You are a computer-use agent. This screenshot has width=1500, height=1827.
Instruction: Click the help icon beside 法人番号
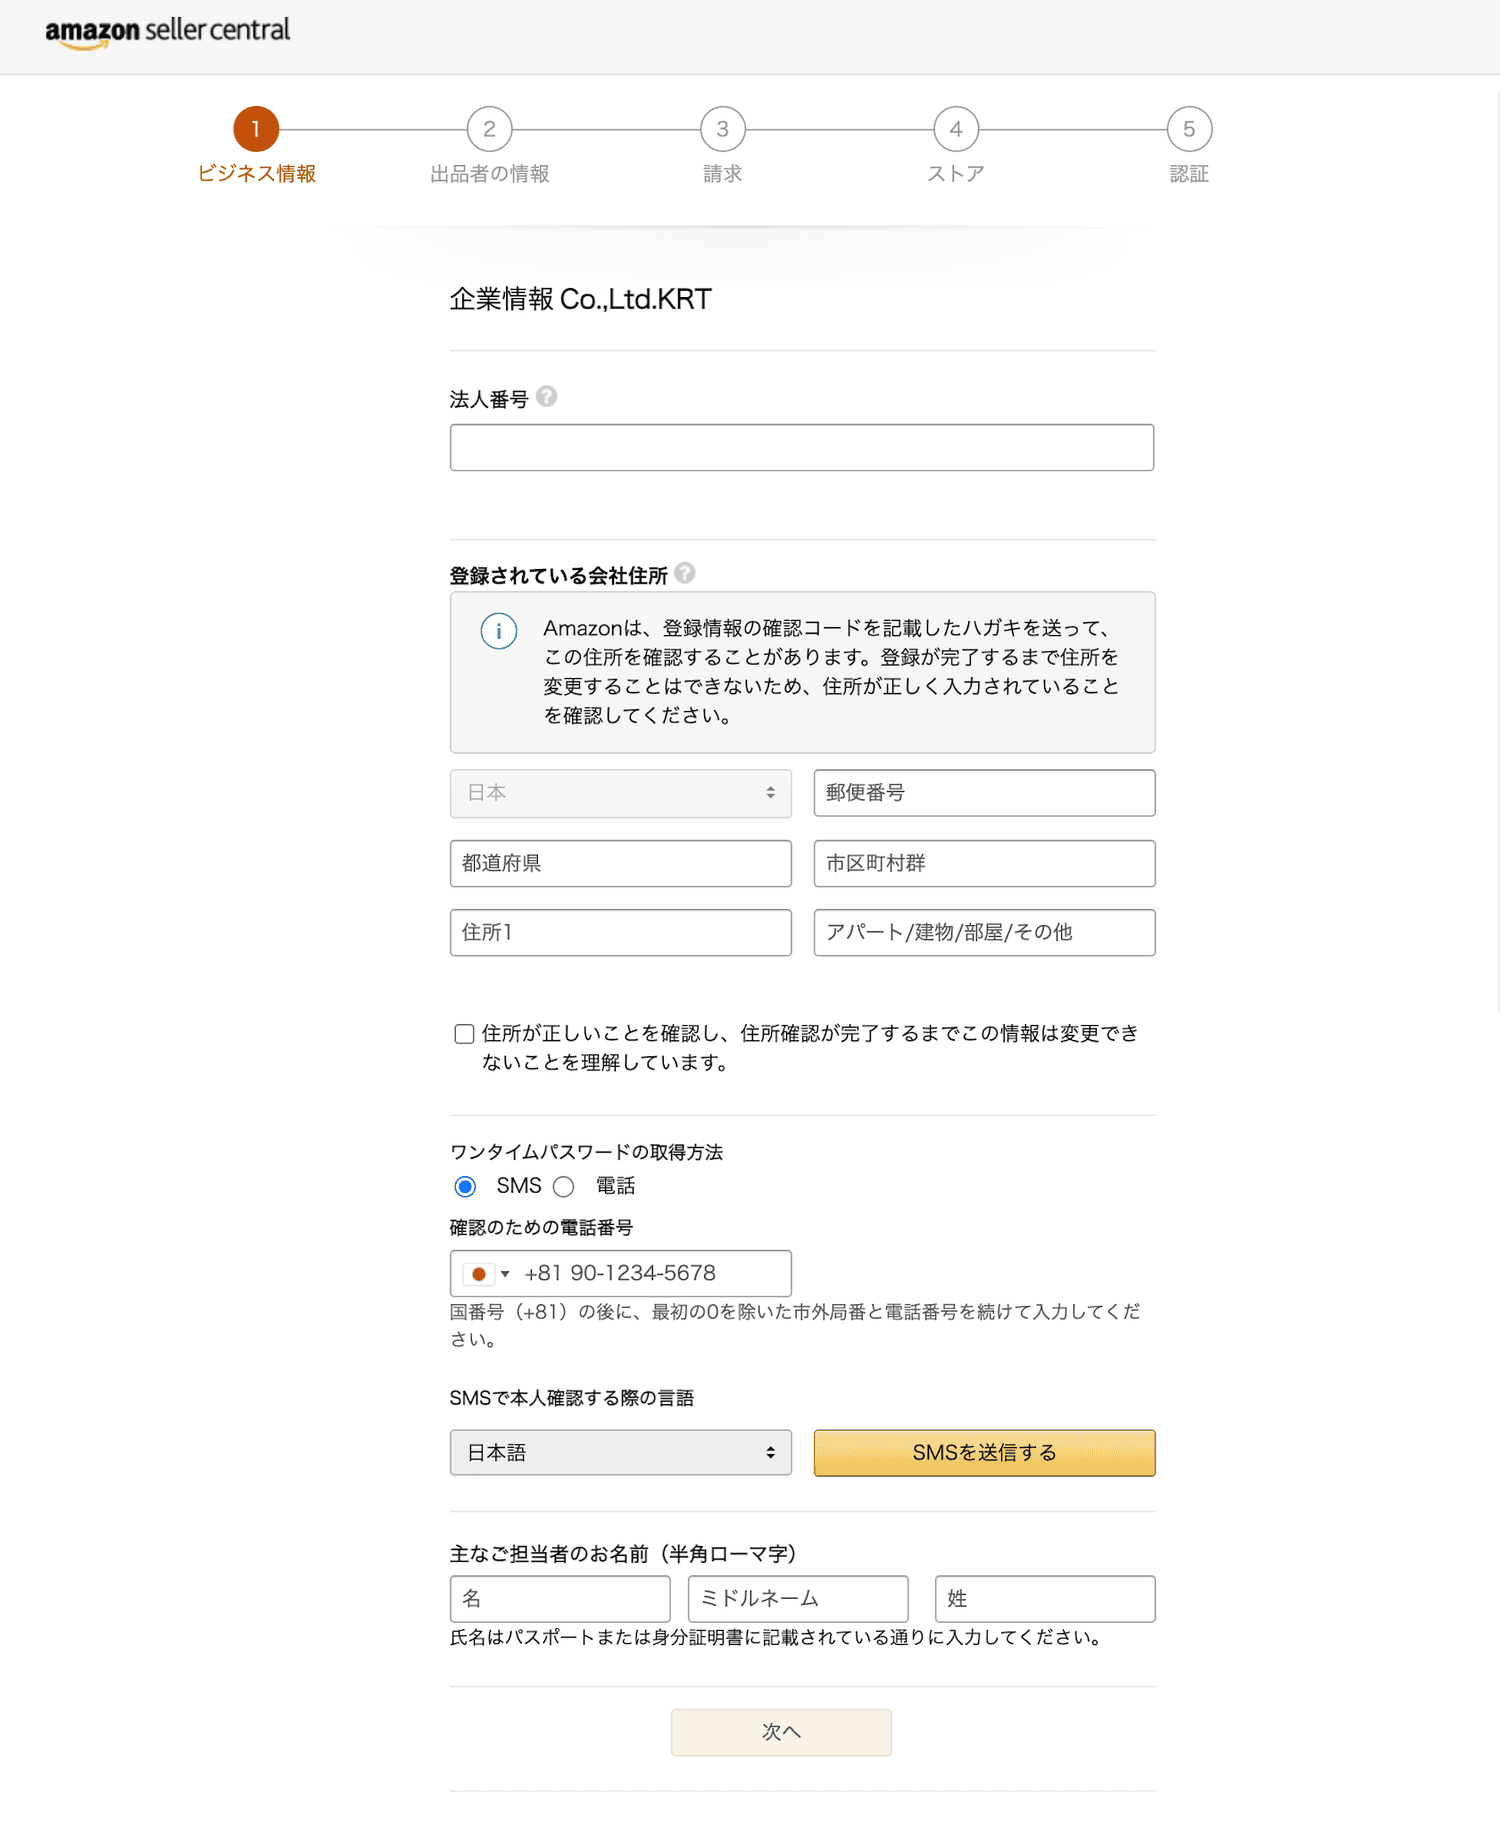pos(546,397)
